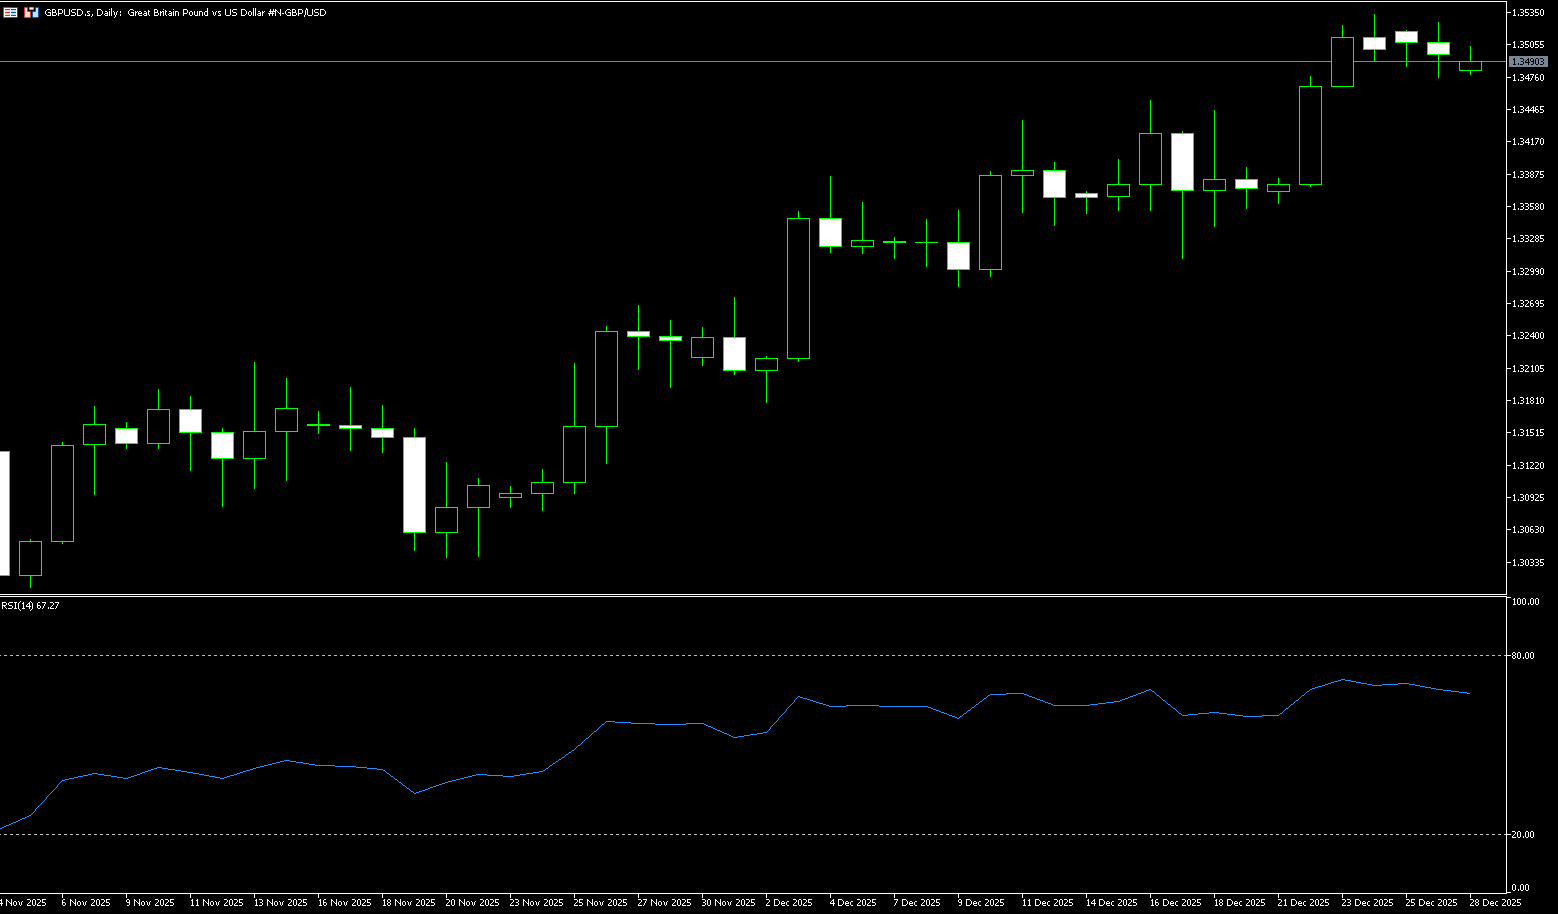The width and height of the screenshot is (1558, 914).
Task: Click the 11 Dec 2025 time axis label
Action: (x=1047, y=903)
